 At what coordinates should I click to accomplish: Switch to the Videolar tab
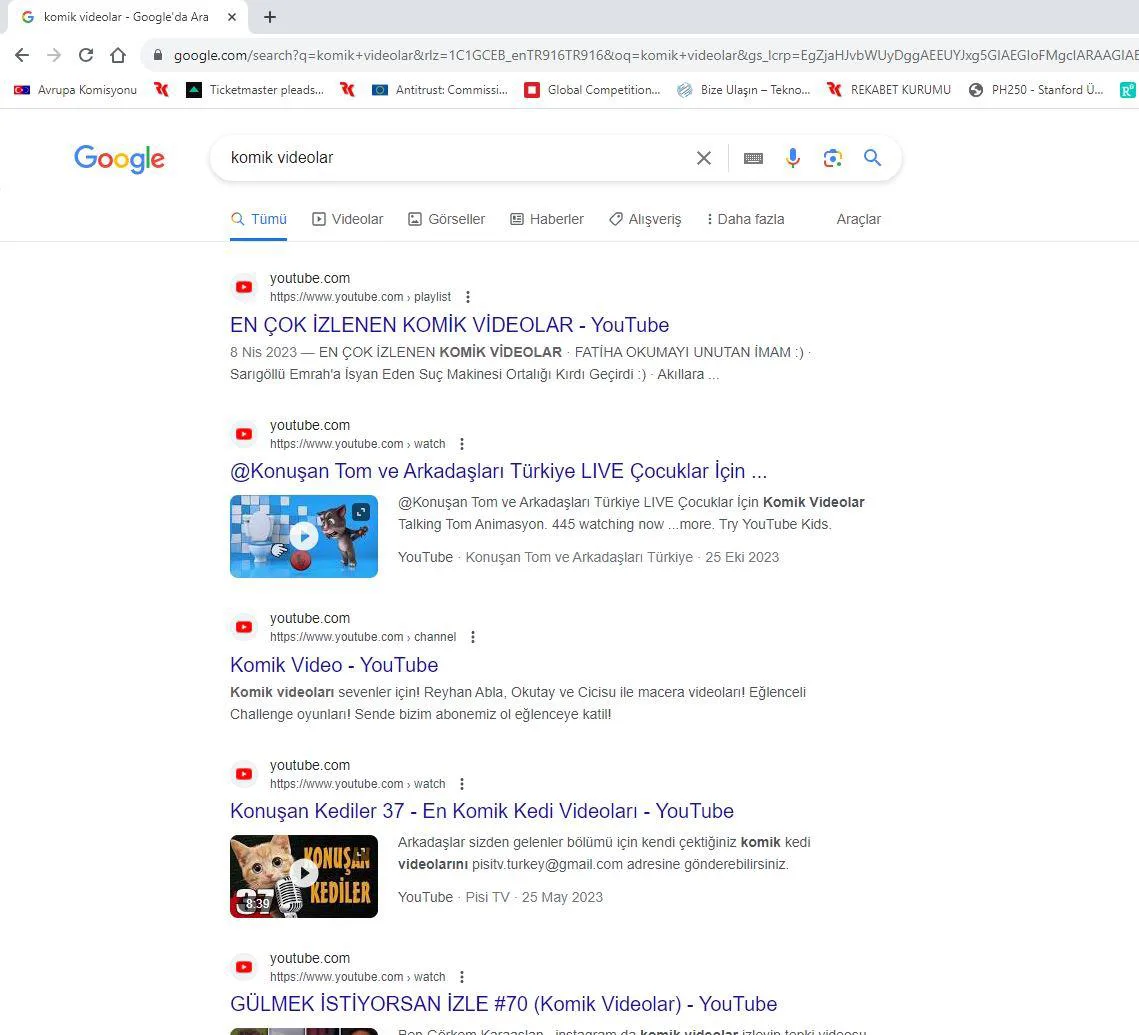click(347, 219)
